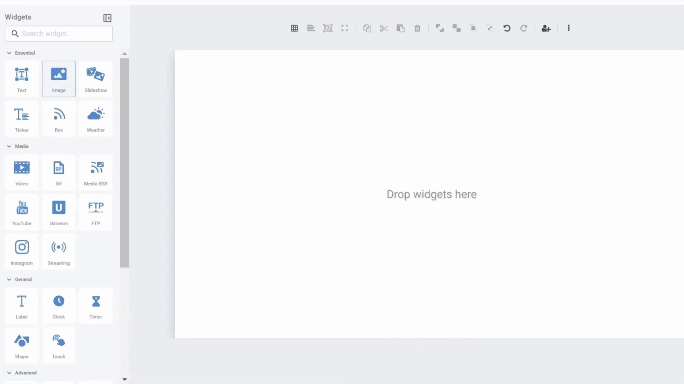Select the Slideshow widget
The width and height of the screenshot is (684, 384).
(x=96, y=79)
